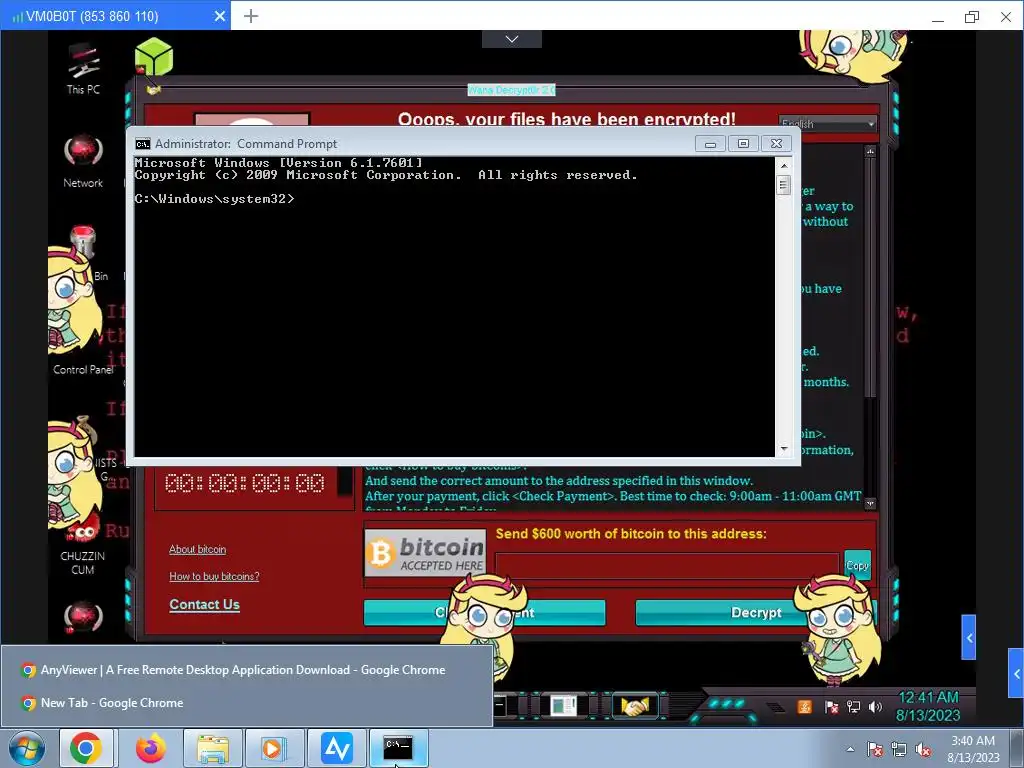Expand the blue side panel arrow inside session
Viewport: 1024px width, 768px height.
[968, 637]
